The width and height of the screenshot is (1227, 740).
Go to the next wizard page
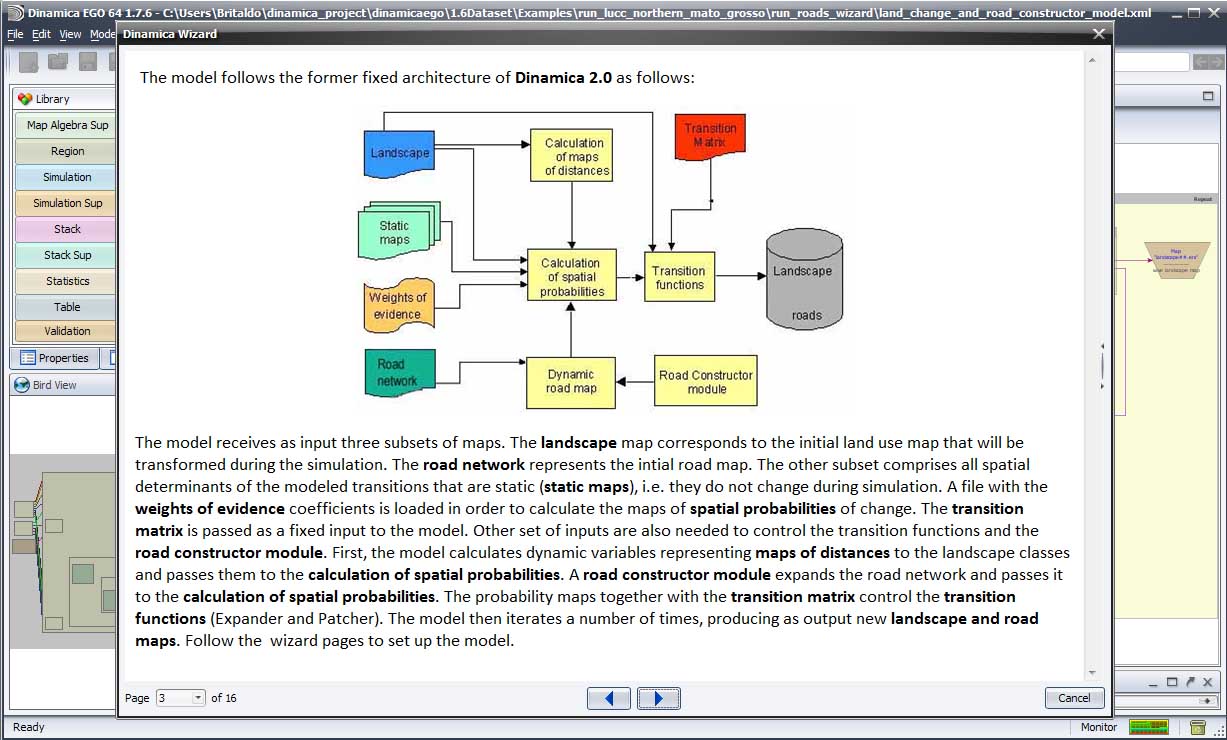[658, 698]
